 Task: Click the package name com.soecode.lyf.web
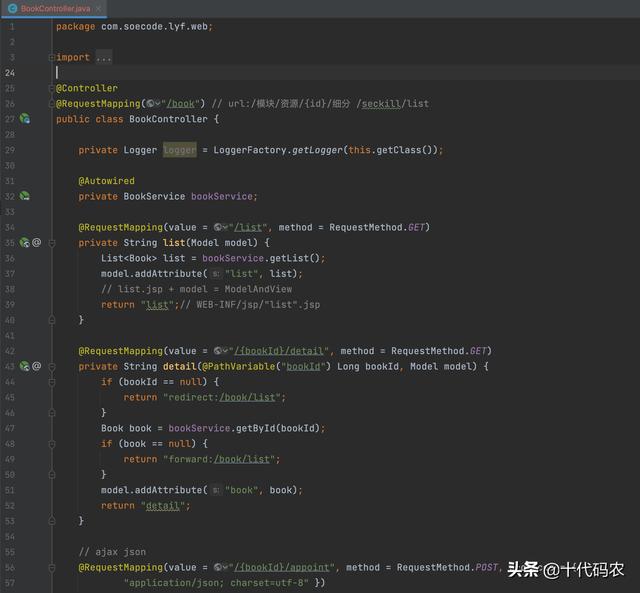coord(154,27)
